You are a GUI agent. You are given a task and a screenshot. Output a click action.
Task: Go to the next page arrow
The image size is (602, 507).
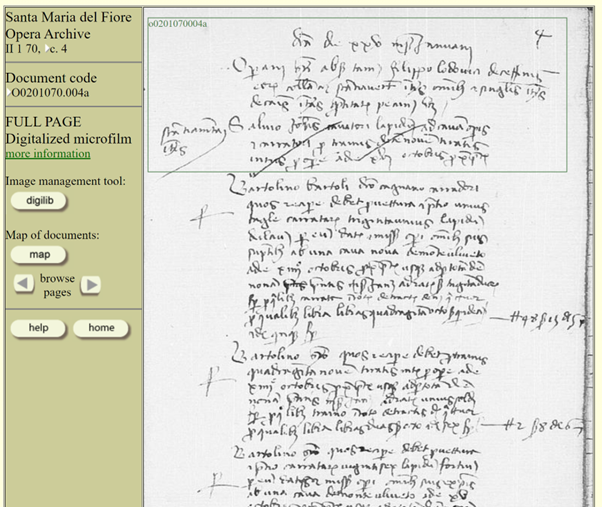click(x=91, y=284)
